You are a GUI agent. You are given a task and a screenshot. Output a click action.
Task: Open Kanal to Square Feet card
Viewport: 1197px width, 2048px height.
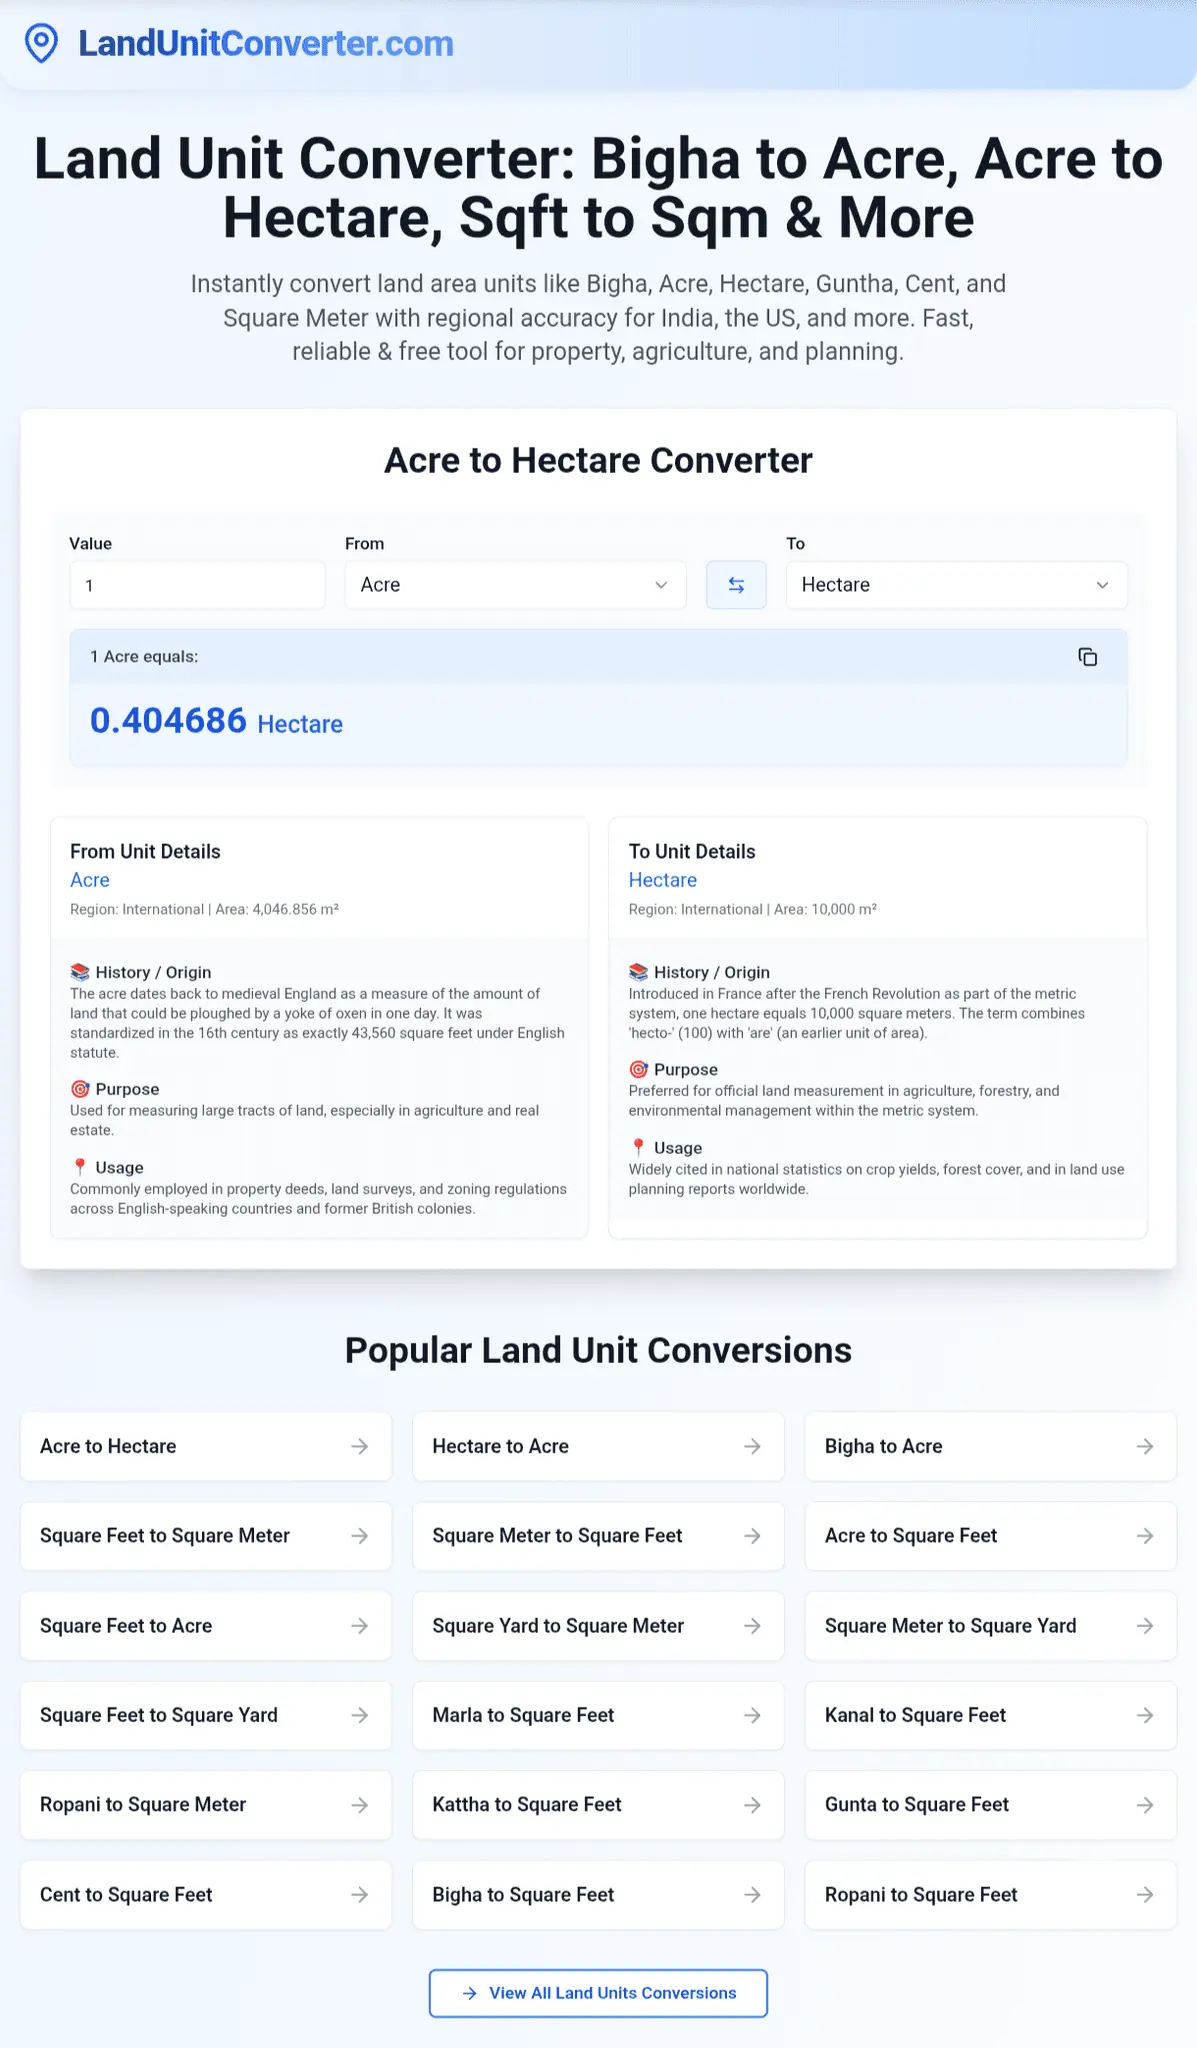click(x=991, y=1715)
